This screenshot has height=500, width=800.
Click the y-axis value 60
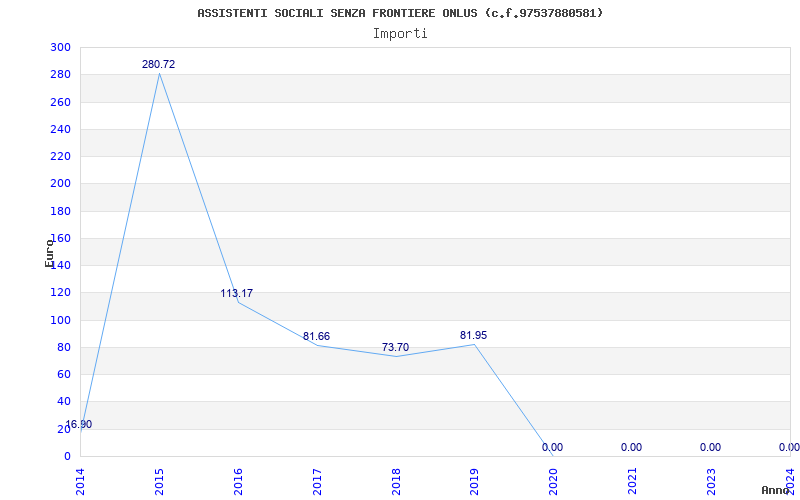(64, 374)
